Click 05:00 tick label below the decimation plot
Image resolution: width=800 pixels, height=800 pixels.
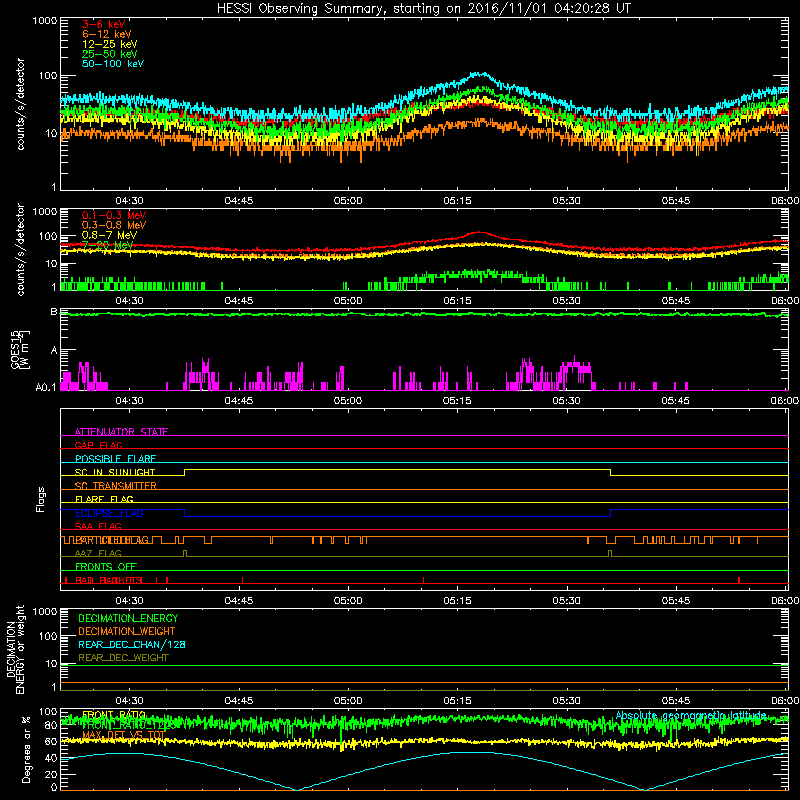(x=348, y=701)
